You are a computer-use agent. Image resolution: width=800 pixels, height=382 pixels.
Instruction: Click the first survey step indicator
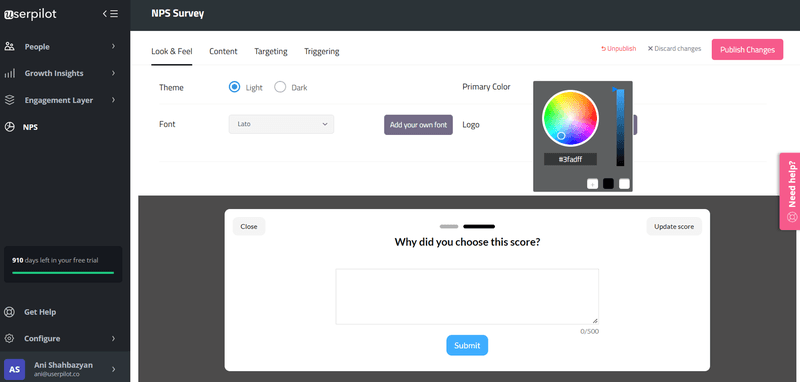click(449, 226)
